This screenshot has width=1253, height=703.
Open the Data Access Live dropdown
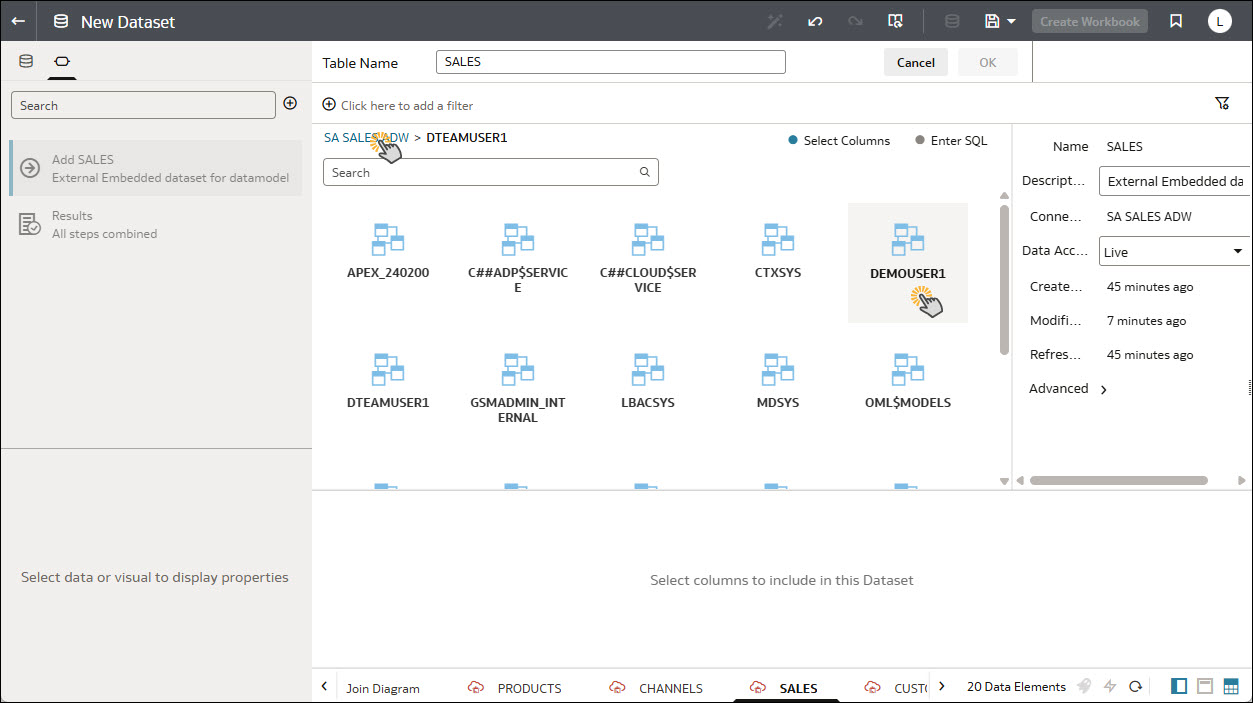[x=1174, y=252]
